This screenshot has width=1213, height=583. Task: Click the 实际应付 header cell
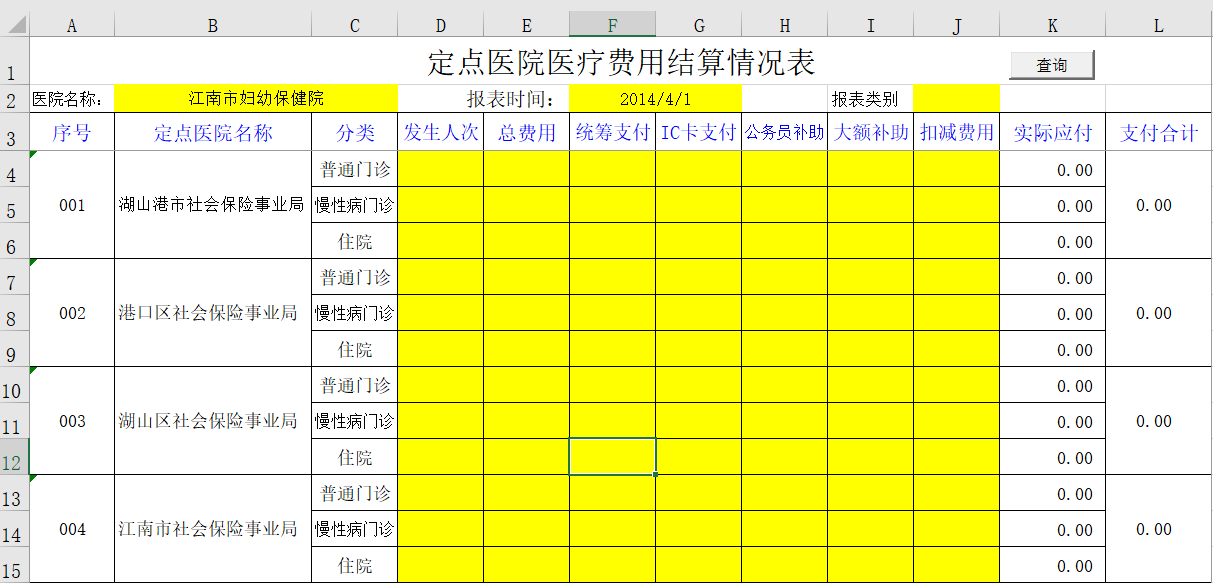click(1053, 132)
